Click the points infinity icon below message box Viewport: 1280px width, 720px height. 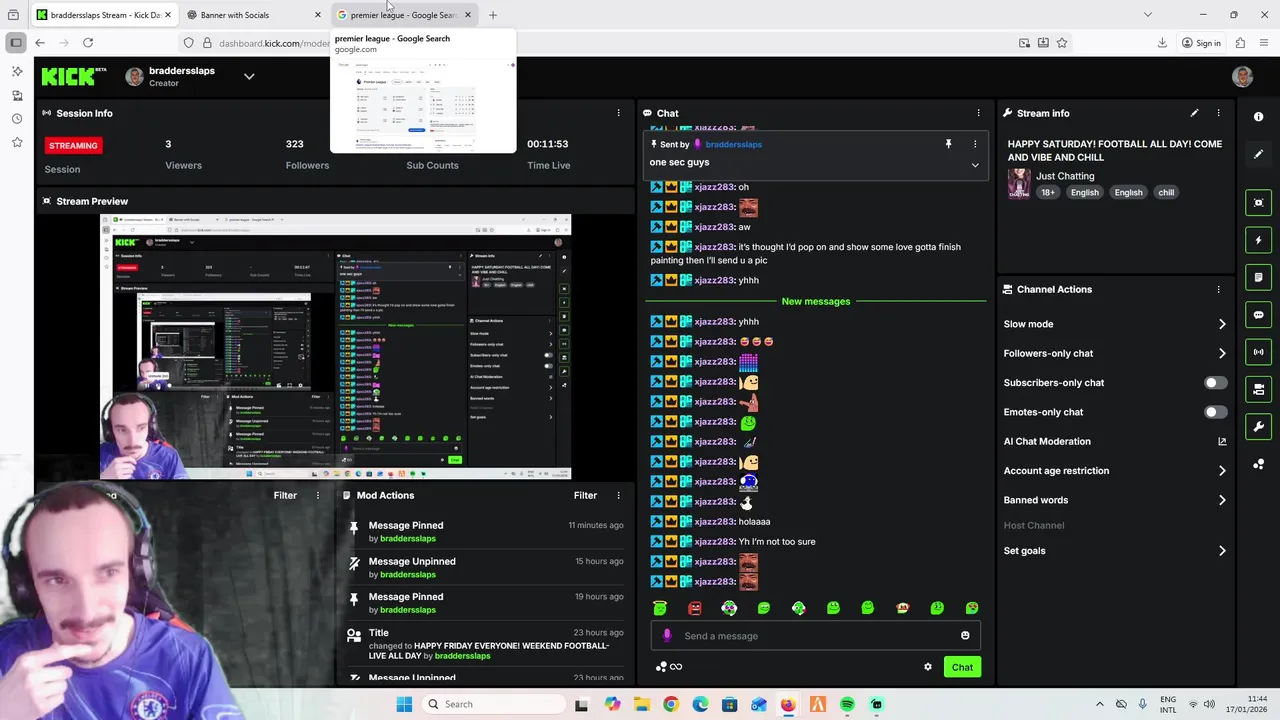[x=669, y=667]
